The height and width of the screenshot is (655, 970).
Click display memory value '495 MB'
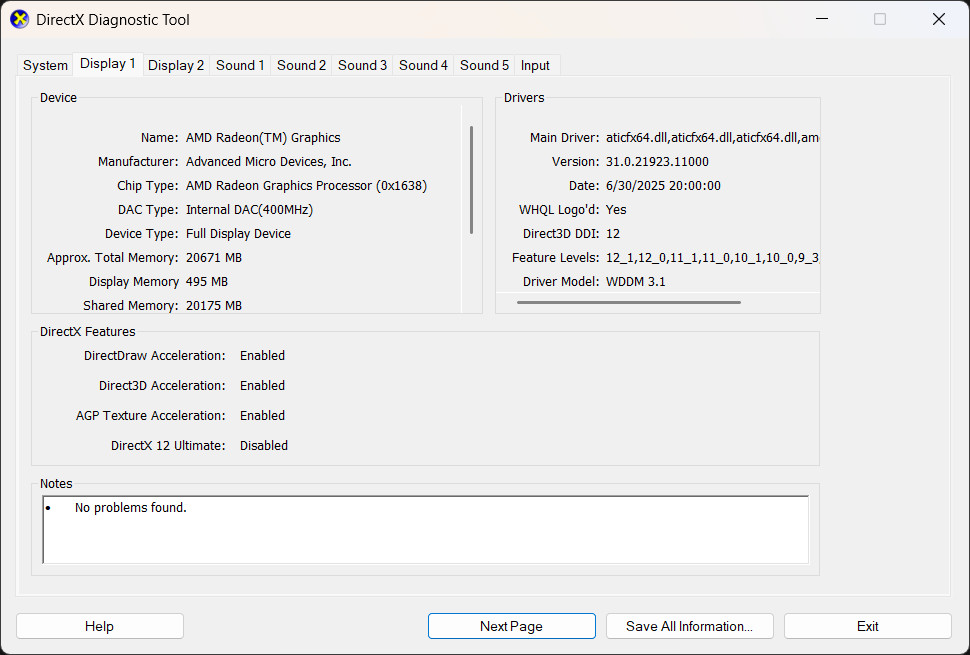207,282
